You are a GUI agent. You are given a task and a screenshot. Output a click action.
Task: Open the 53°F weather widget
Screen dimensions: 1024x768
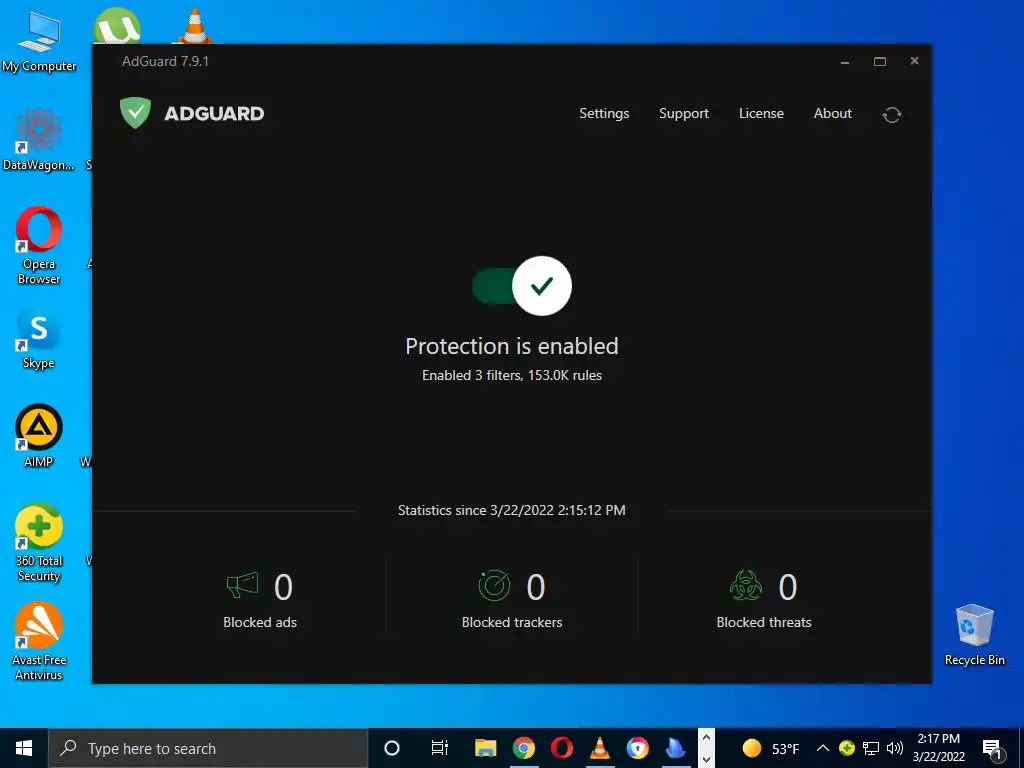pyautogui.click(x=771, y=748)
